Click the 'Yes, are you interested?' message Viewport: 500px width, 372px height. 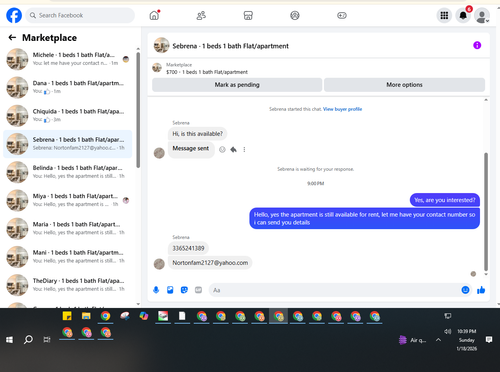point(445,200)
